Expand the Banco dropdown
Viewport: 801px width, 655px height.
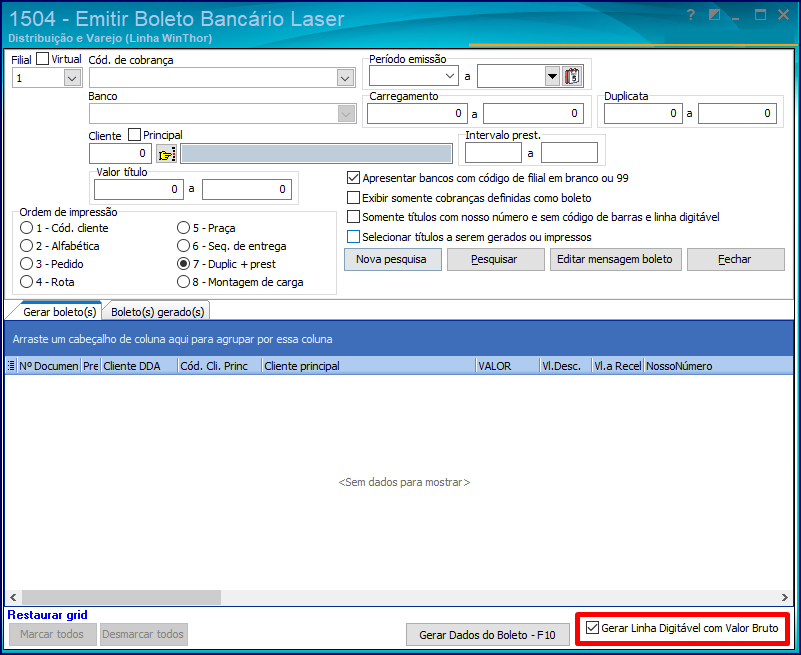346,114
